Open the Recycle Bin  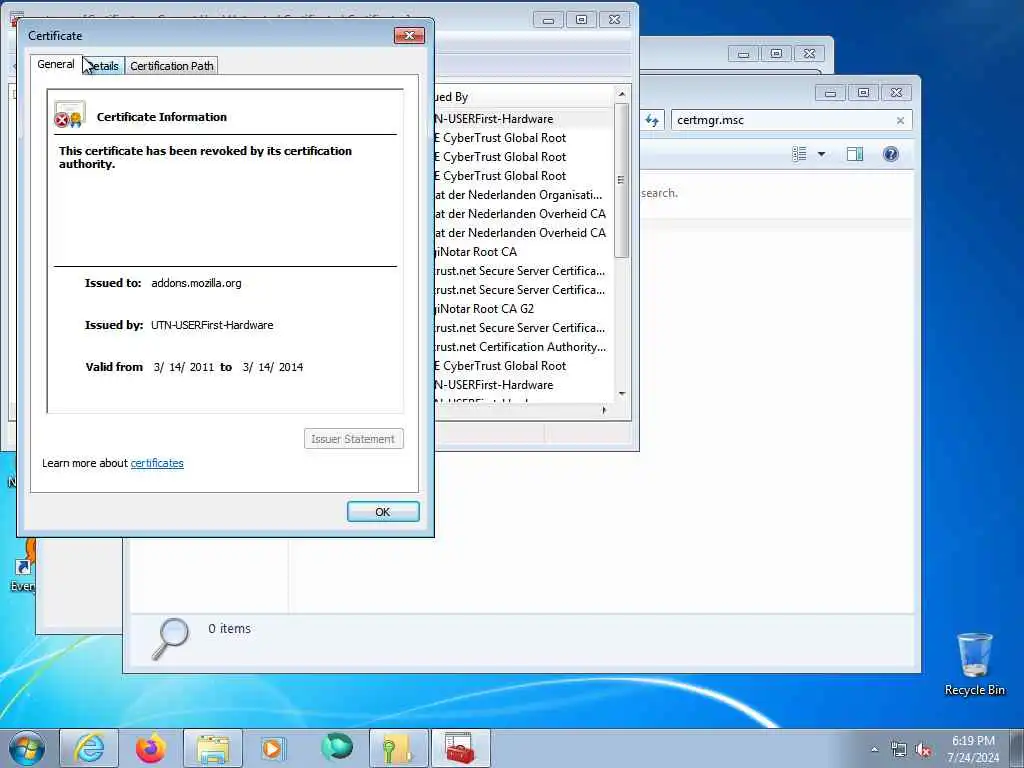click(974, 664)
